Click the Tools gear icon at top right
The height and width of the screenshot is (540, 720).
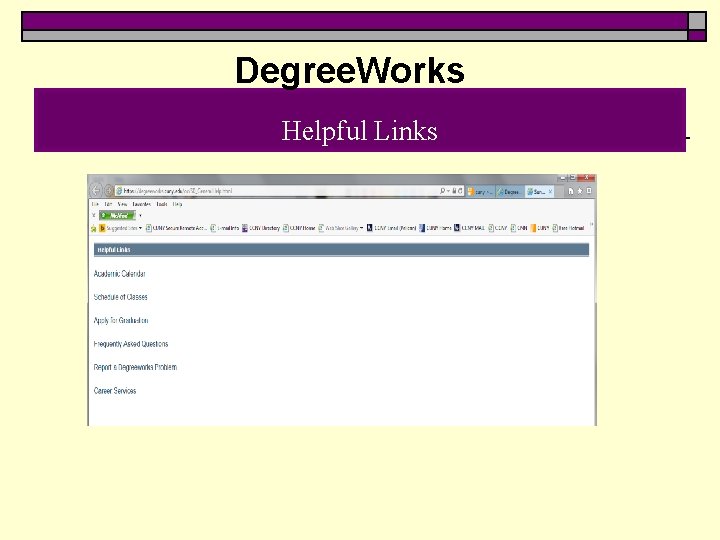click(589, 191)
